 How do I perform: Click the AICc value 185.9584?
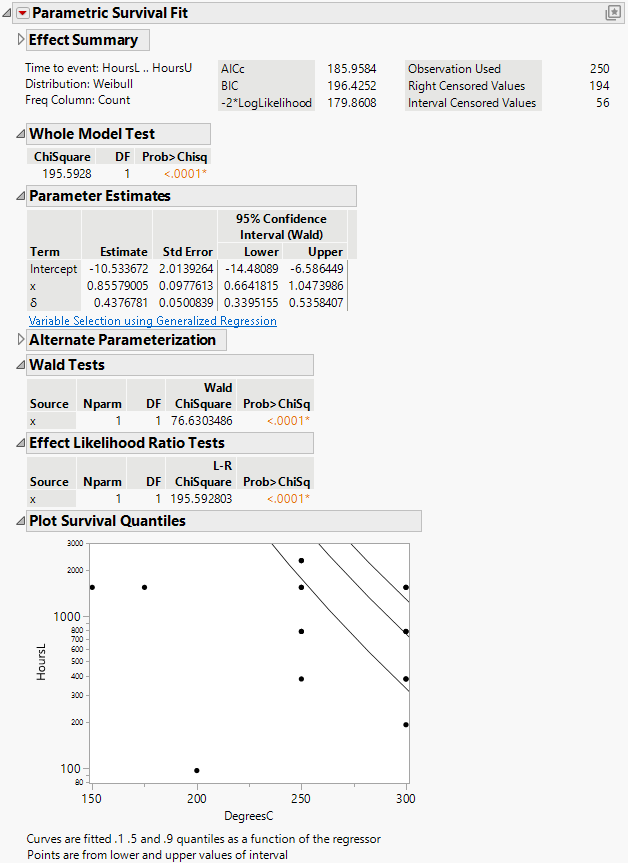[x=352, y=69]
